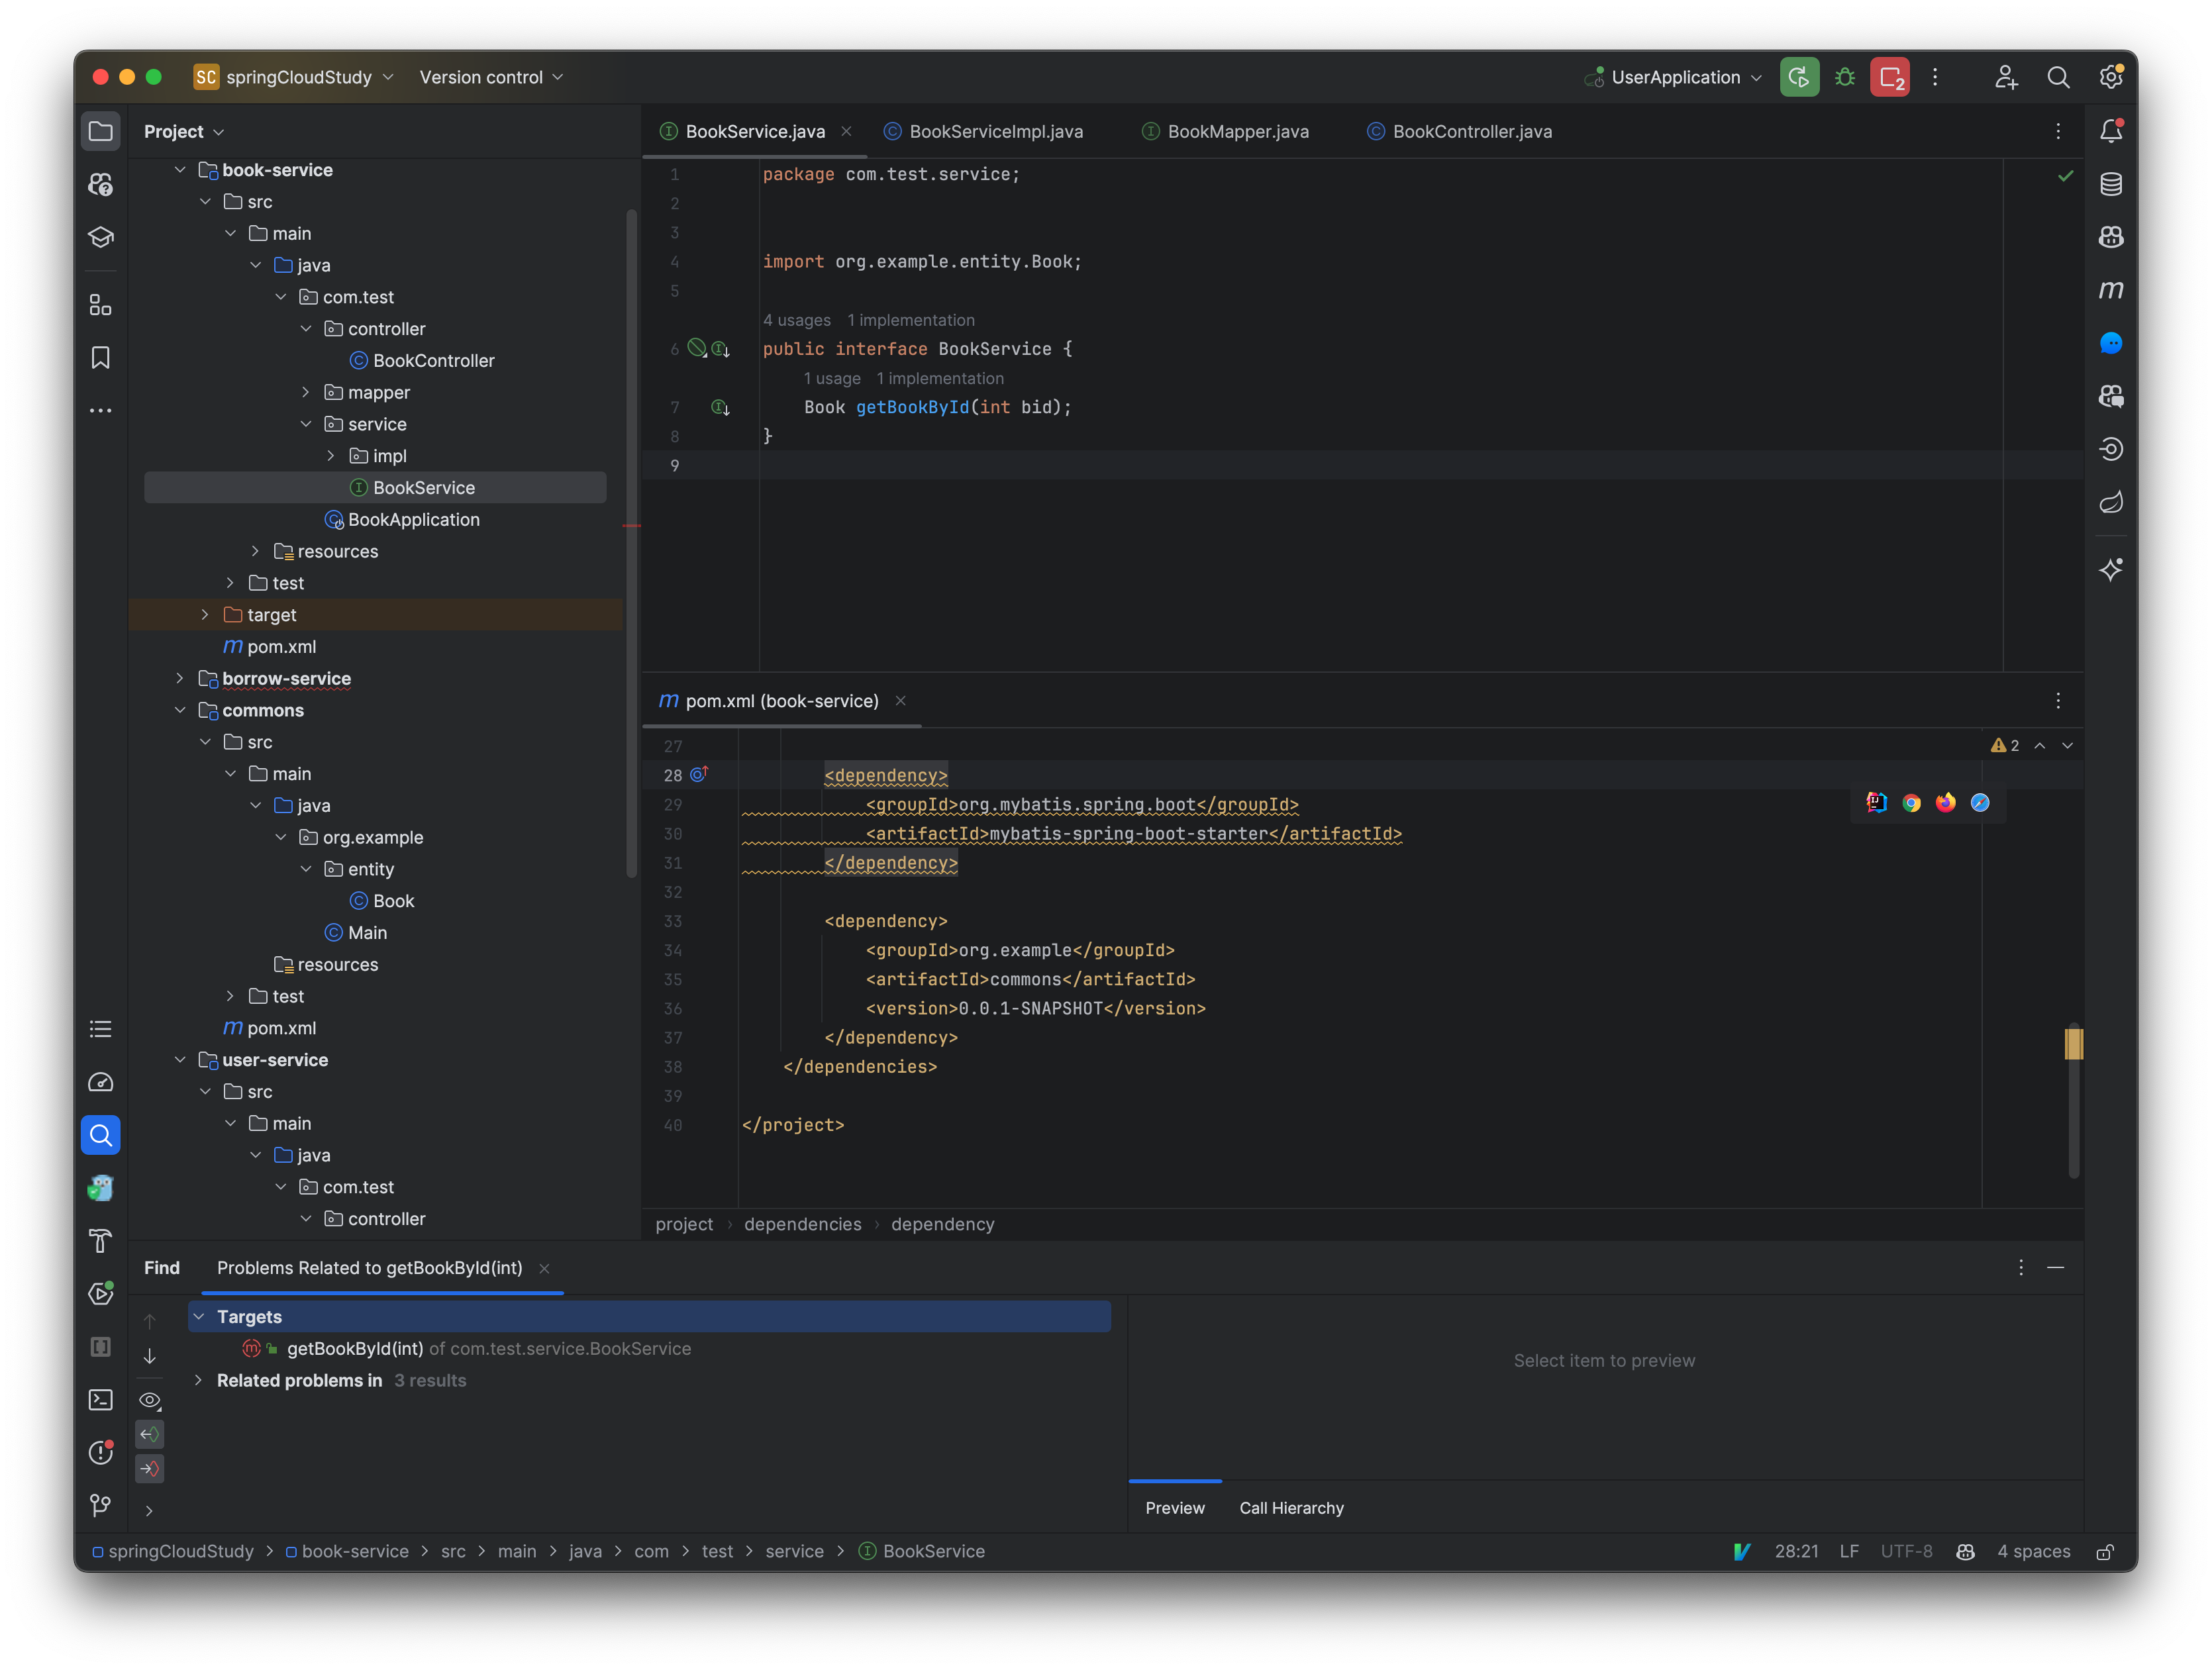The width and height of the screenshot is (2212, 1670).
Task: Click the service breadcrumb in status bar
Action: (x=795, y=1551)
